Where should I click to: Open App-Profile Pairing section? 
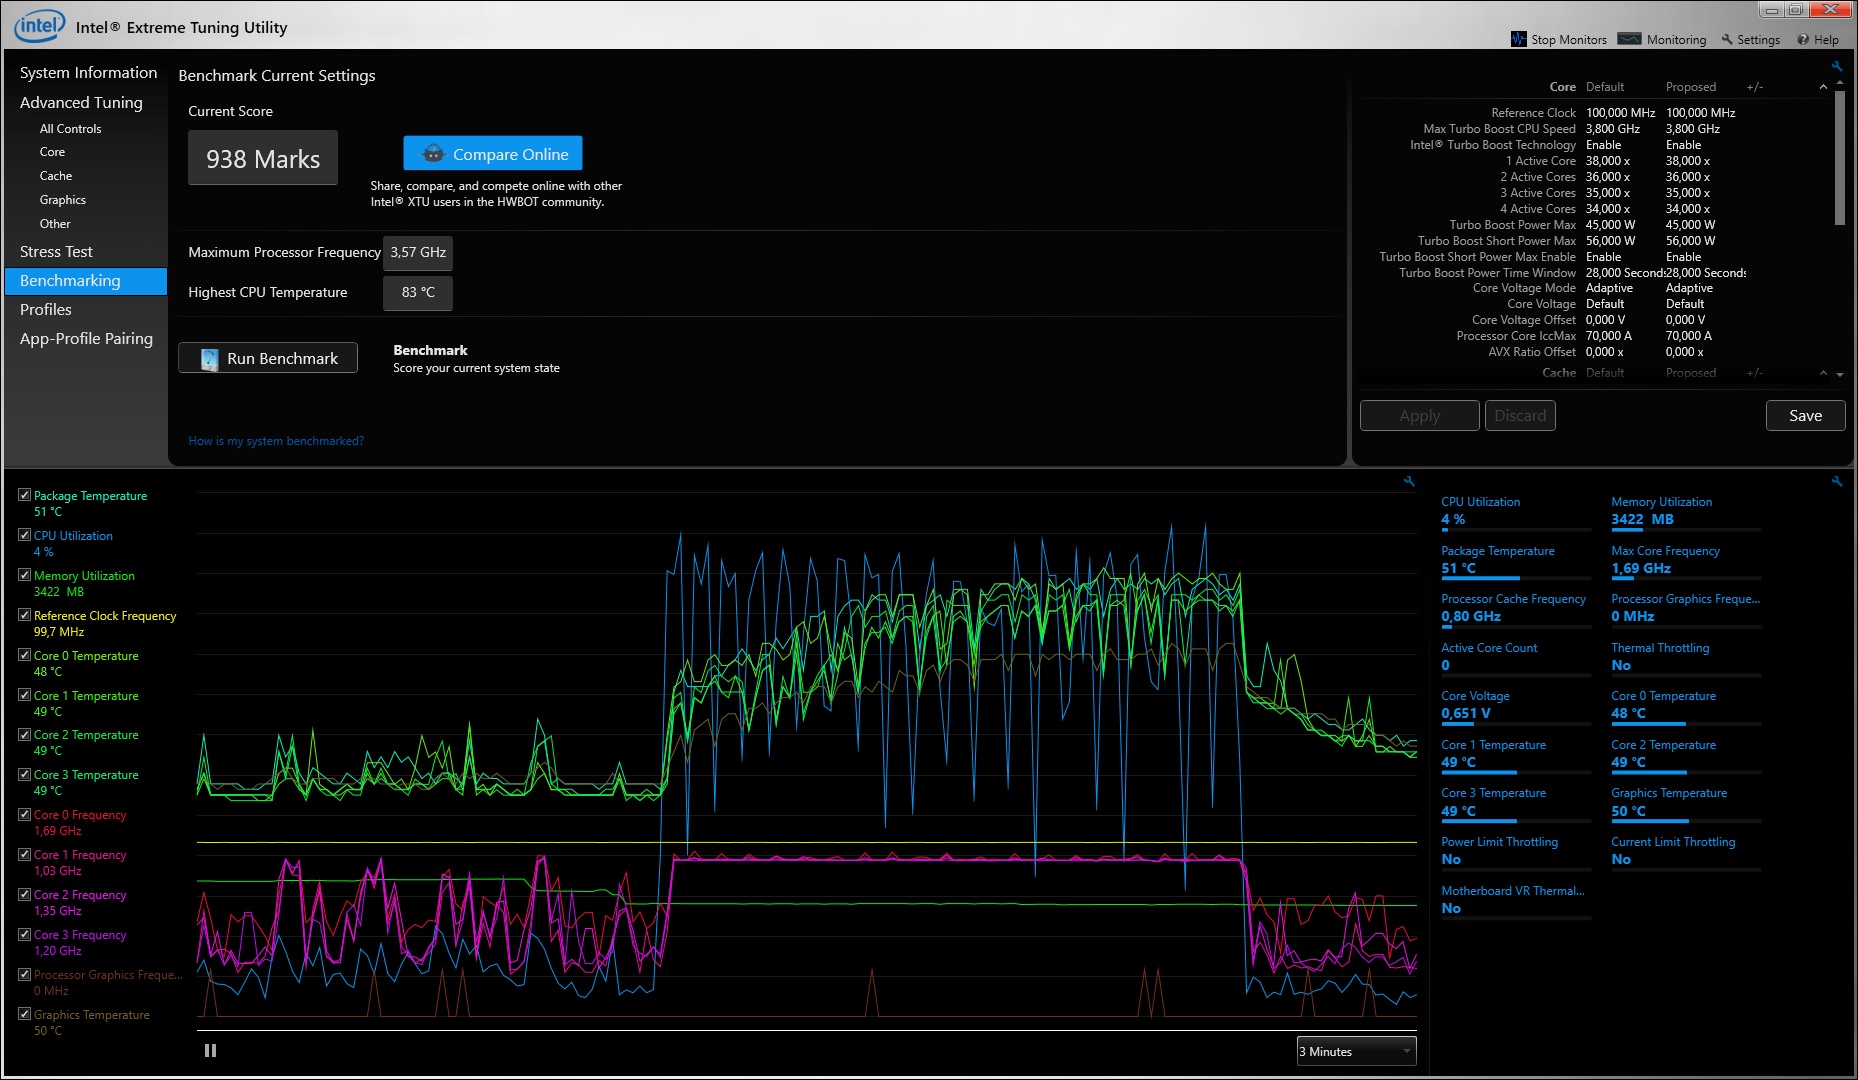point(86,339)
